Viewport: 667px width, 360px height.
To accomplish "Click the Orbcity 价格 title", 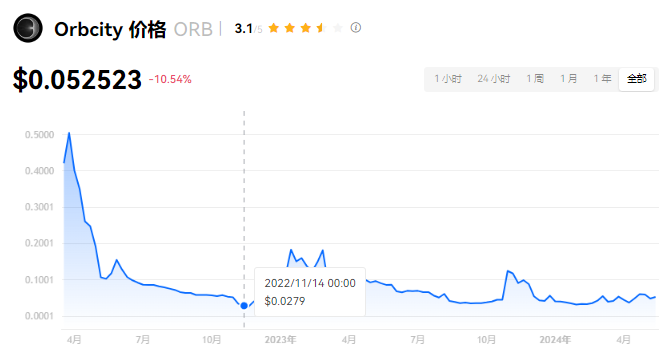I will tap(110, 29).
